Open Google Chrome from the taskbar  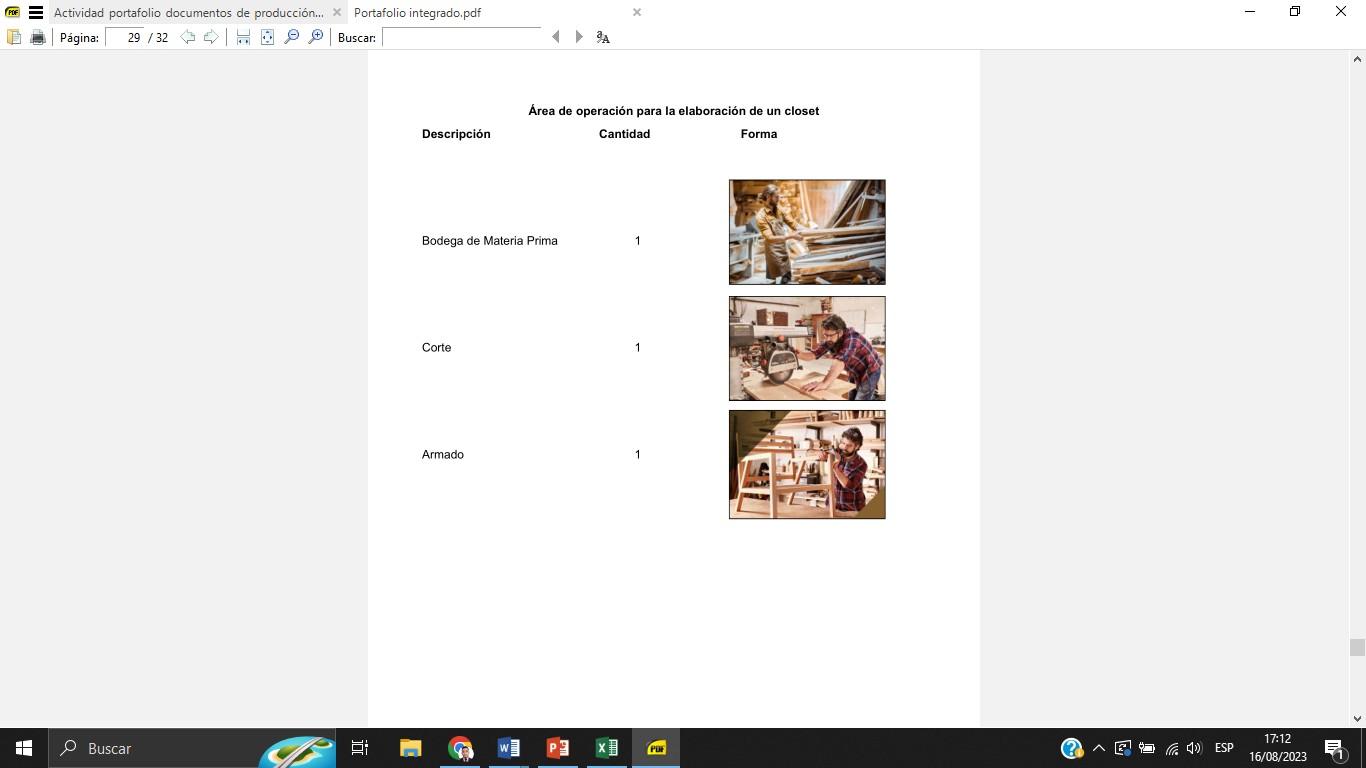pyautogui.click(x=460, y=748)
